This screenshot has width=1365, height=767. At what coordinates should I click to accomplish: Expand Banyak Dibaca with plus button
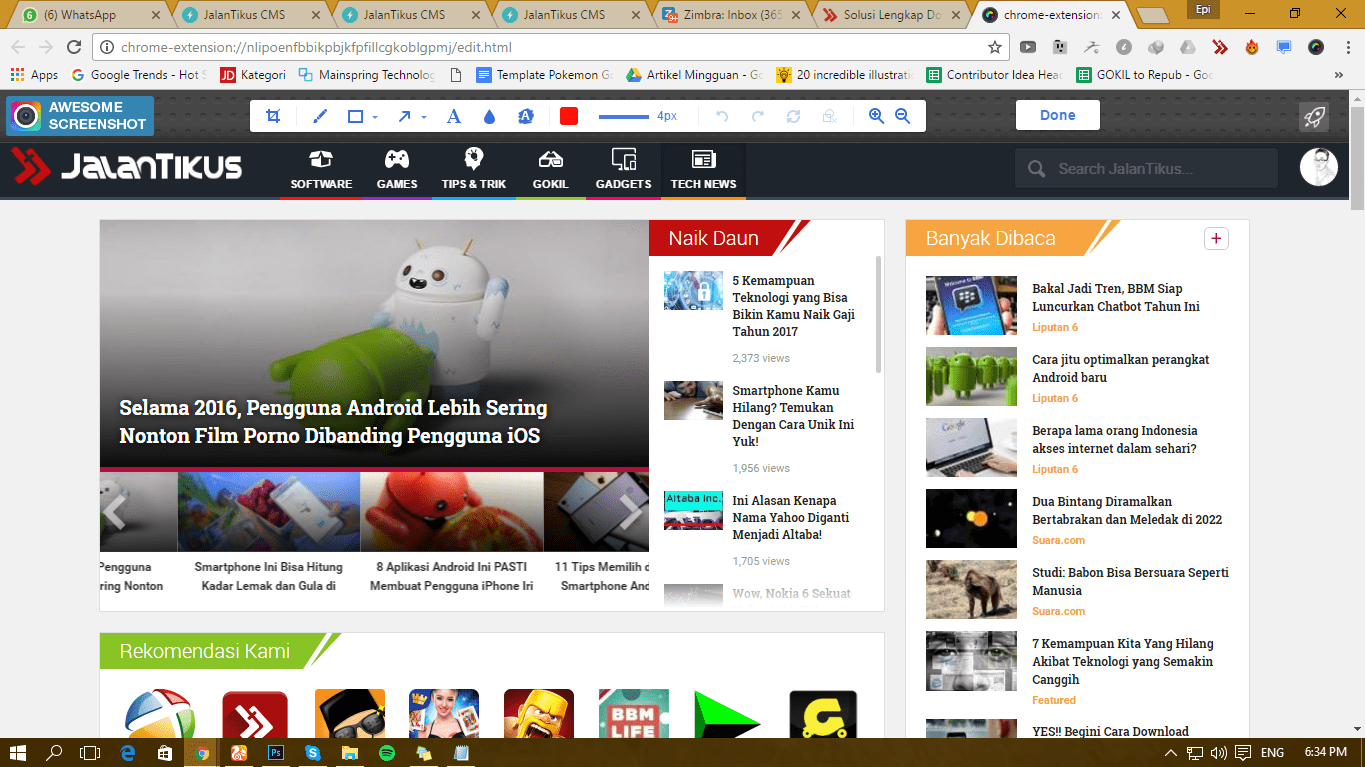click(x=1216, y=238)
